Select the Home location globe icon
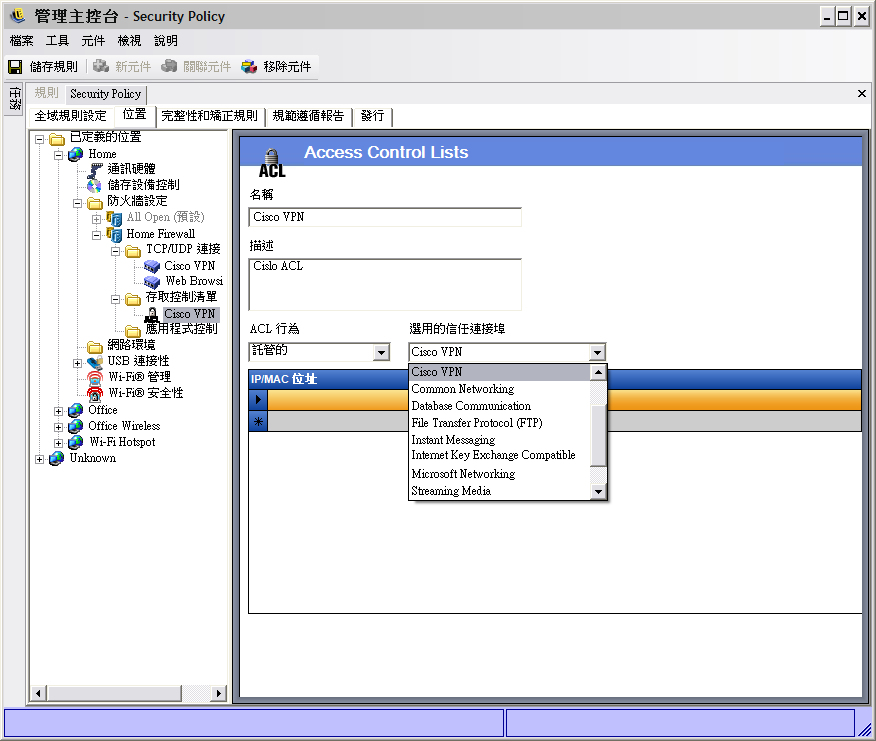The height and width of the screenshot is (741, 876). 75,155
